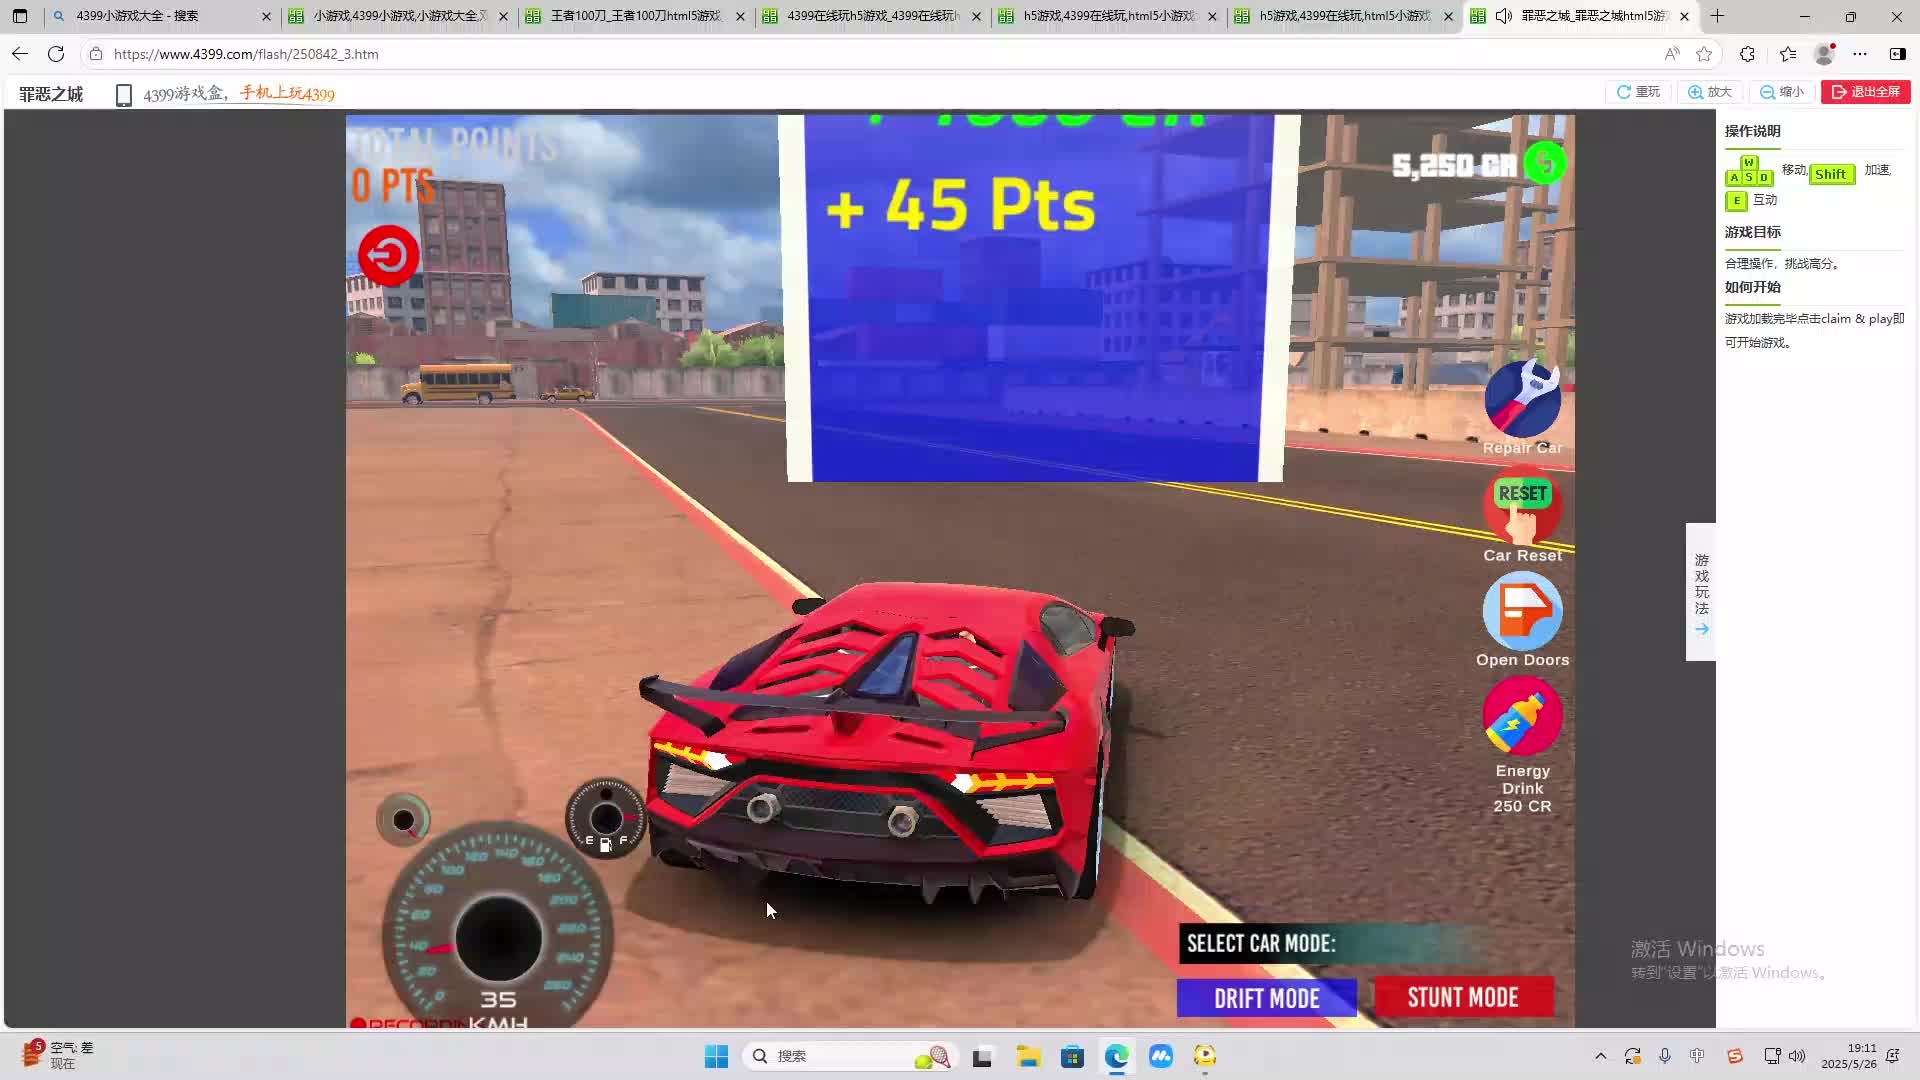Click the Open Doors icon
Image resolution: width=1920 pixels, height=1080 pixels.
tap(1522, 611)
